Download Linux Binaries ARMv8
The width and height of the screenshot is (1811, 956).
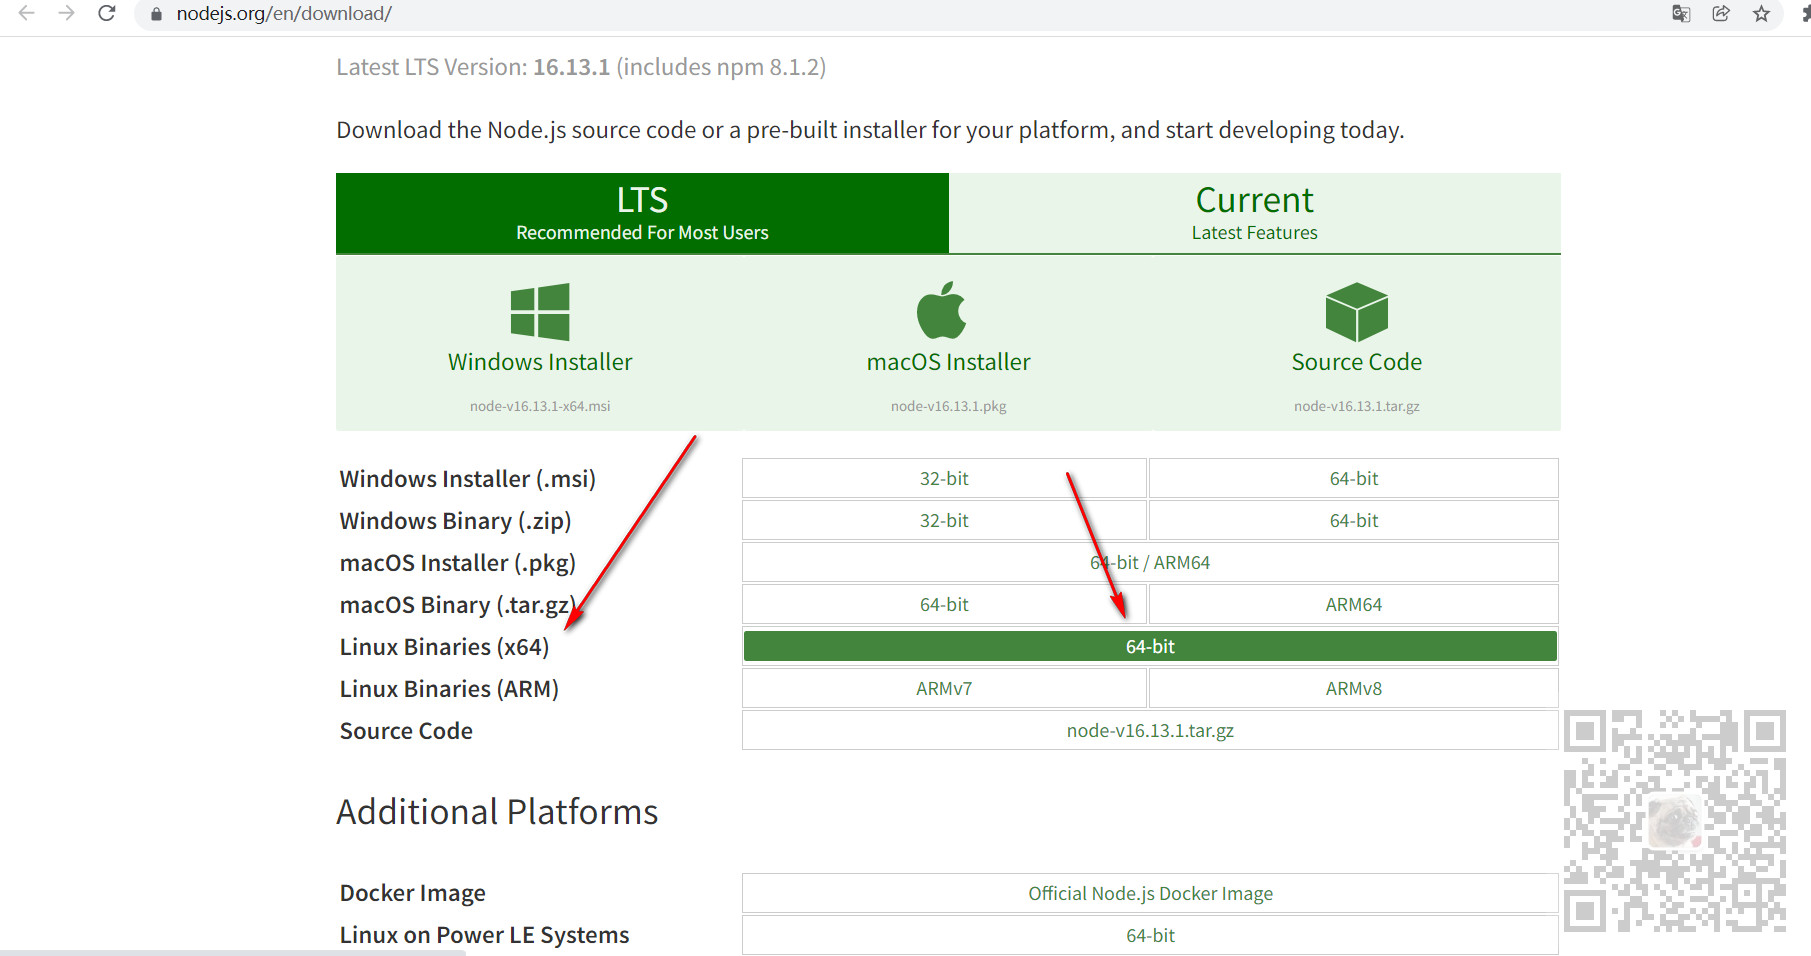1354,688
